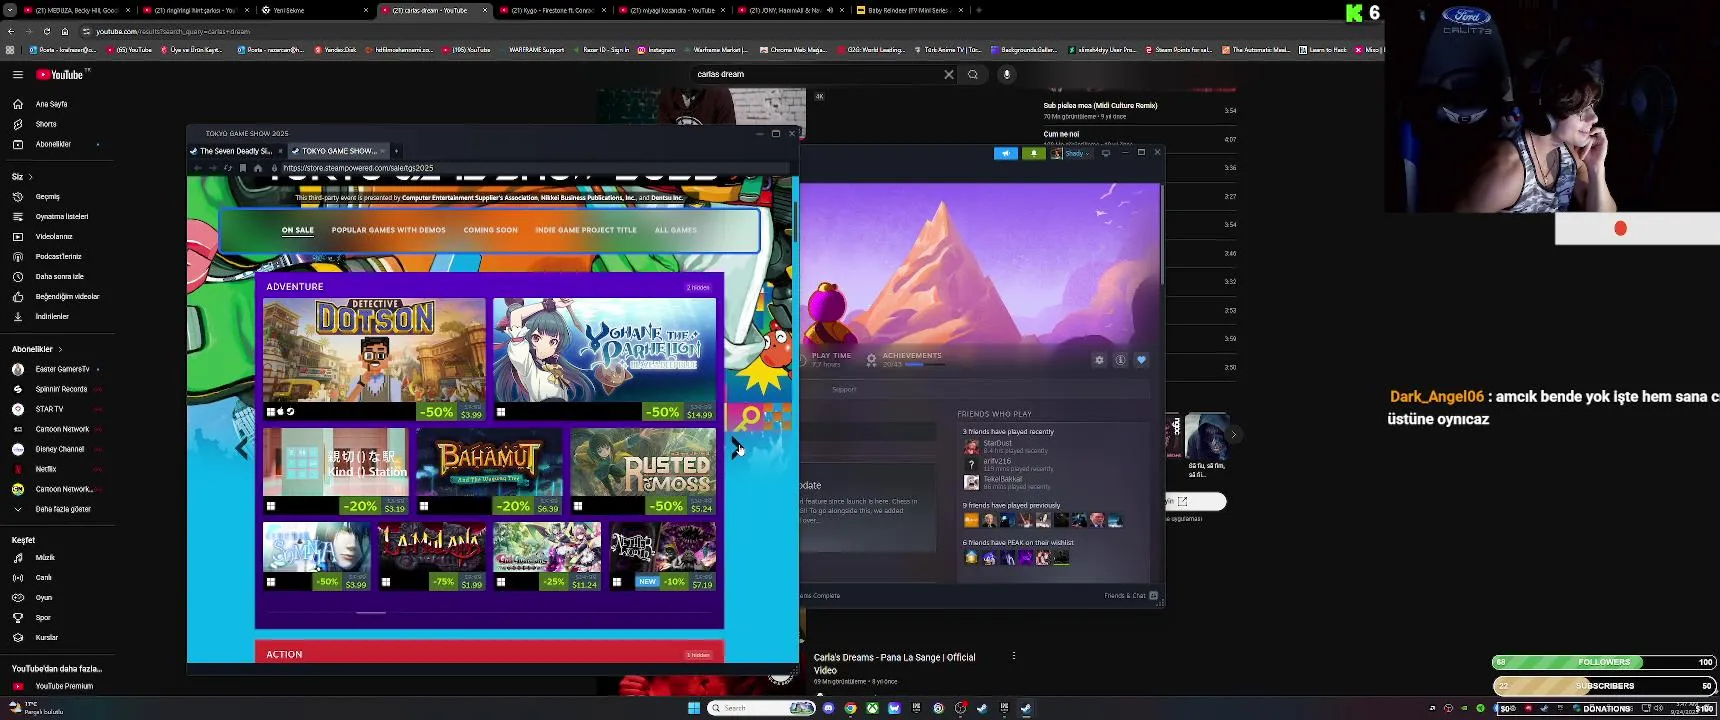The width and height of the screenshot is (1720, 720).
Task: Toggle favorite heart for the game
Action: tap(1141, 360)
